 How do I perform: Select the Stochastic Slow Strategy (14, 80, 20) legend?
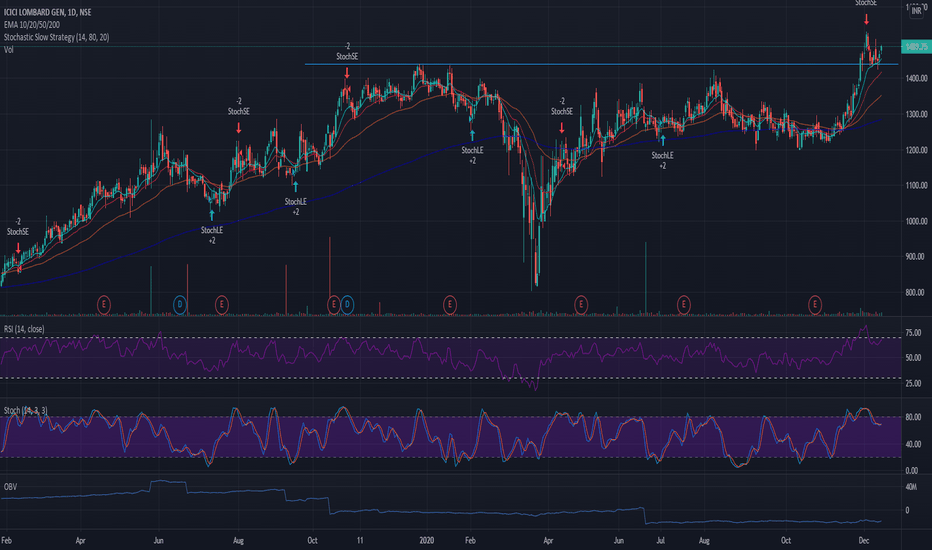pyautogui.click(x=56, y=37)
